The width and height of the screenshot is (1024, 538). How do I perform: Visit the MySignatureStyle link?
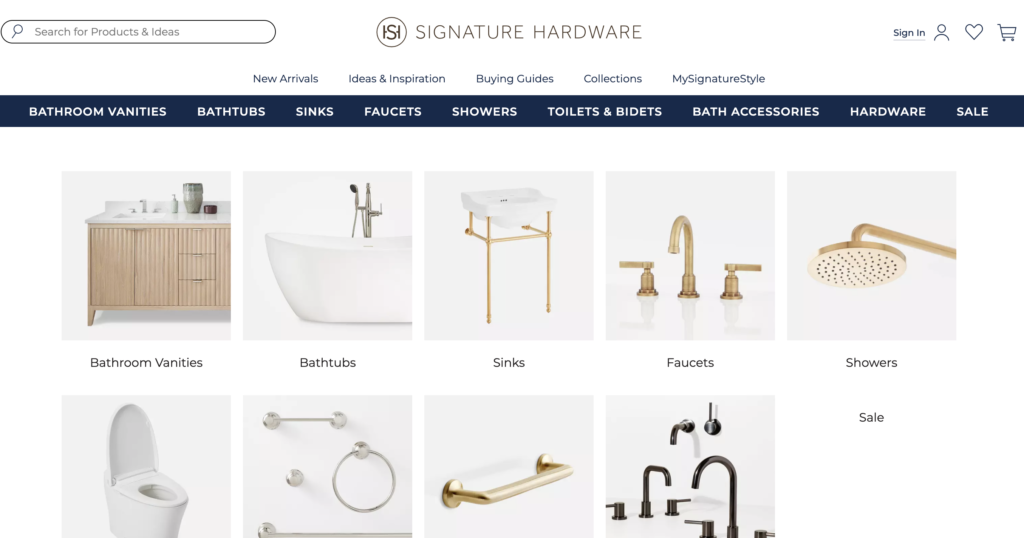(x=718, y=78)
